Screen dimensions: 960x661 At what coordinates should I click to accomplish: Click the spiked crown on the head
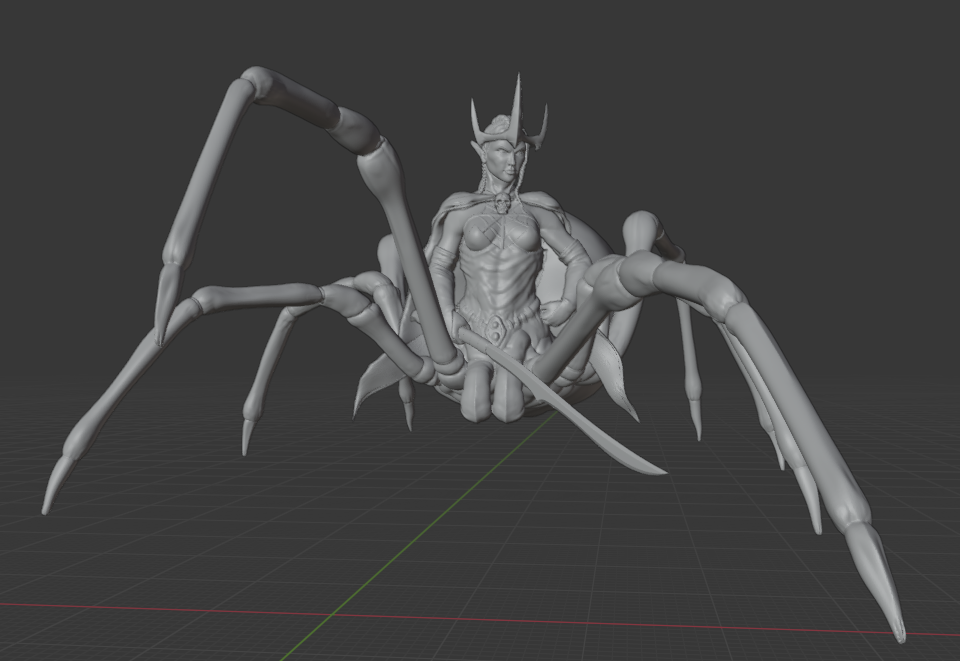coord(510,117)
